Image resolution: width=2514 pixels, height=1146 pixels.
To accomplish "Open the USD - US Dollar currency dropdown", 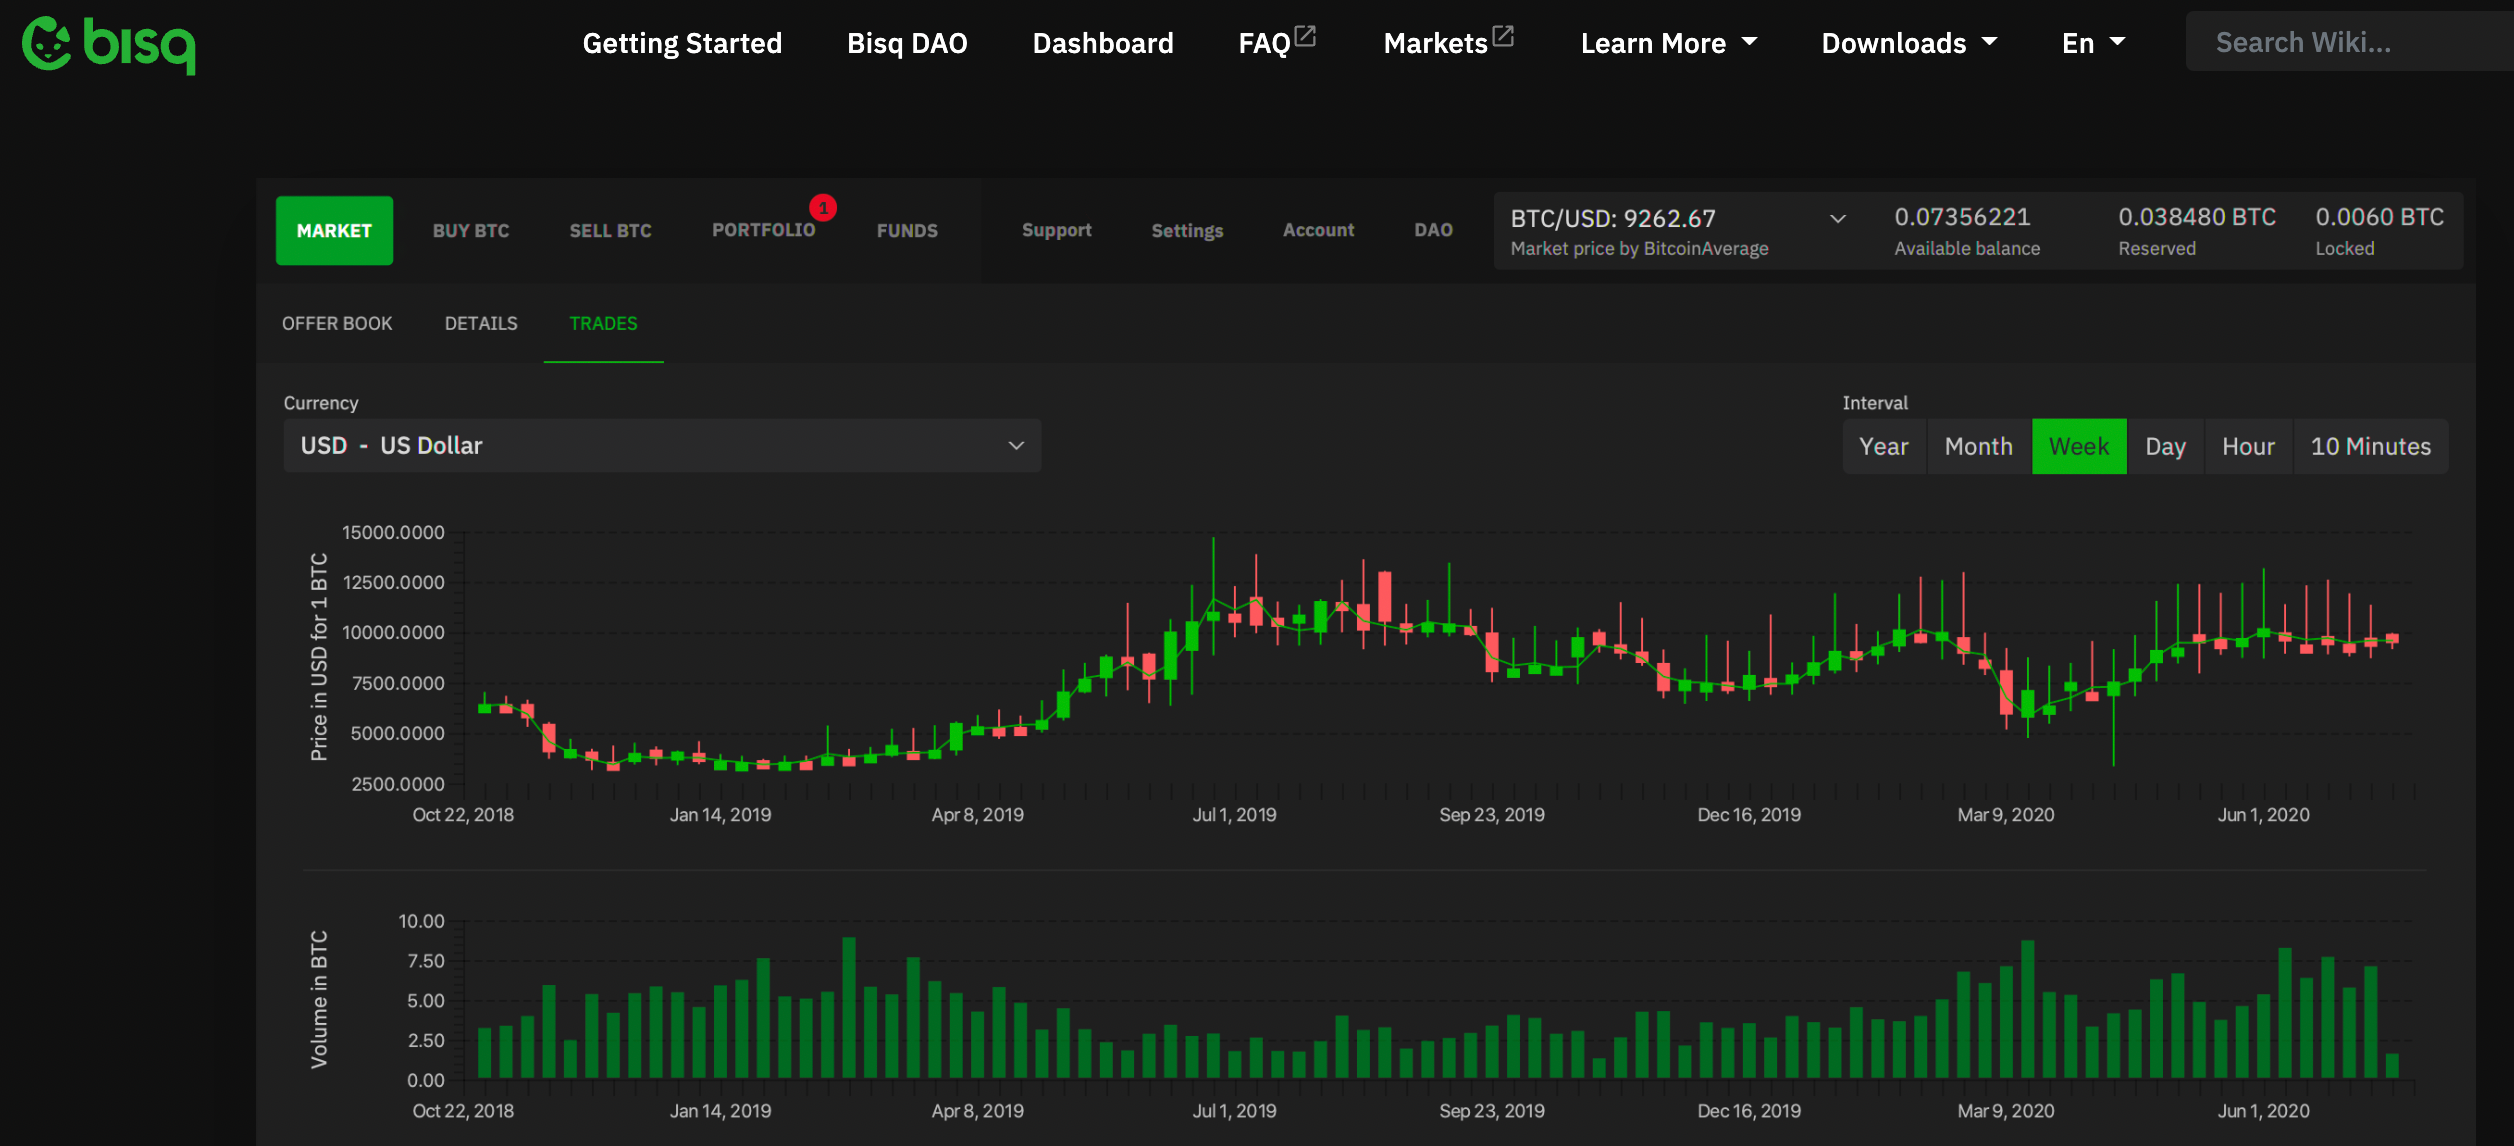I will [662, 445].
